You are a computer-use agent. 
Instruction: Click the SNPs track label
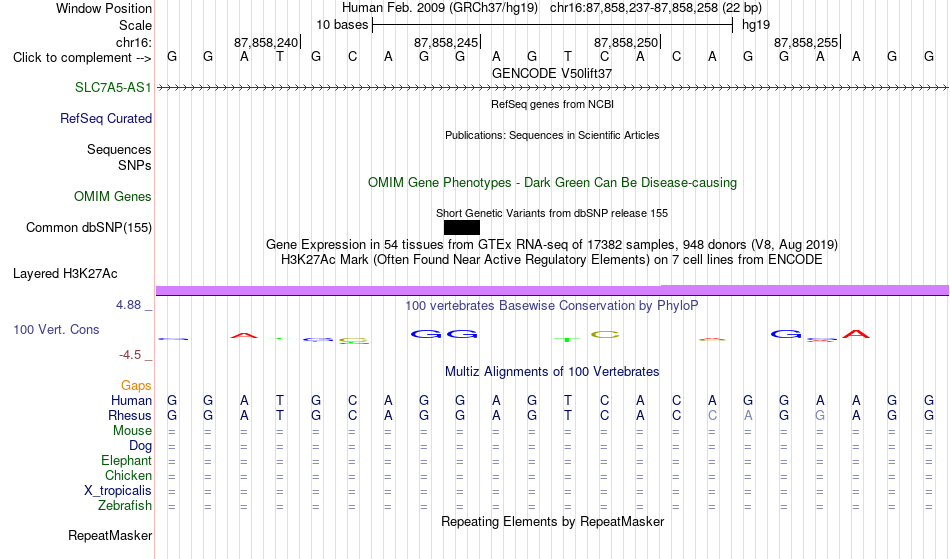[135, 165]
